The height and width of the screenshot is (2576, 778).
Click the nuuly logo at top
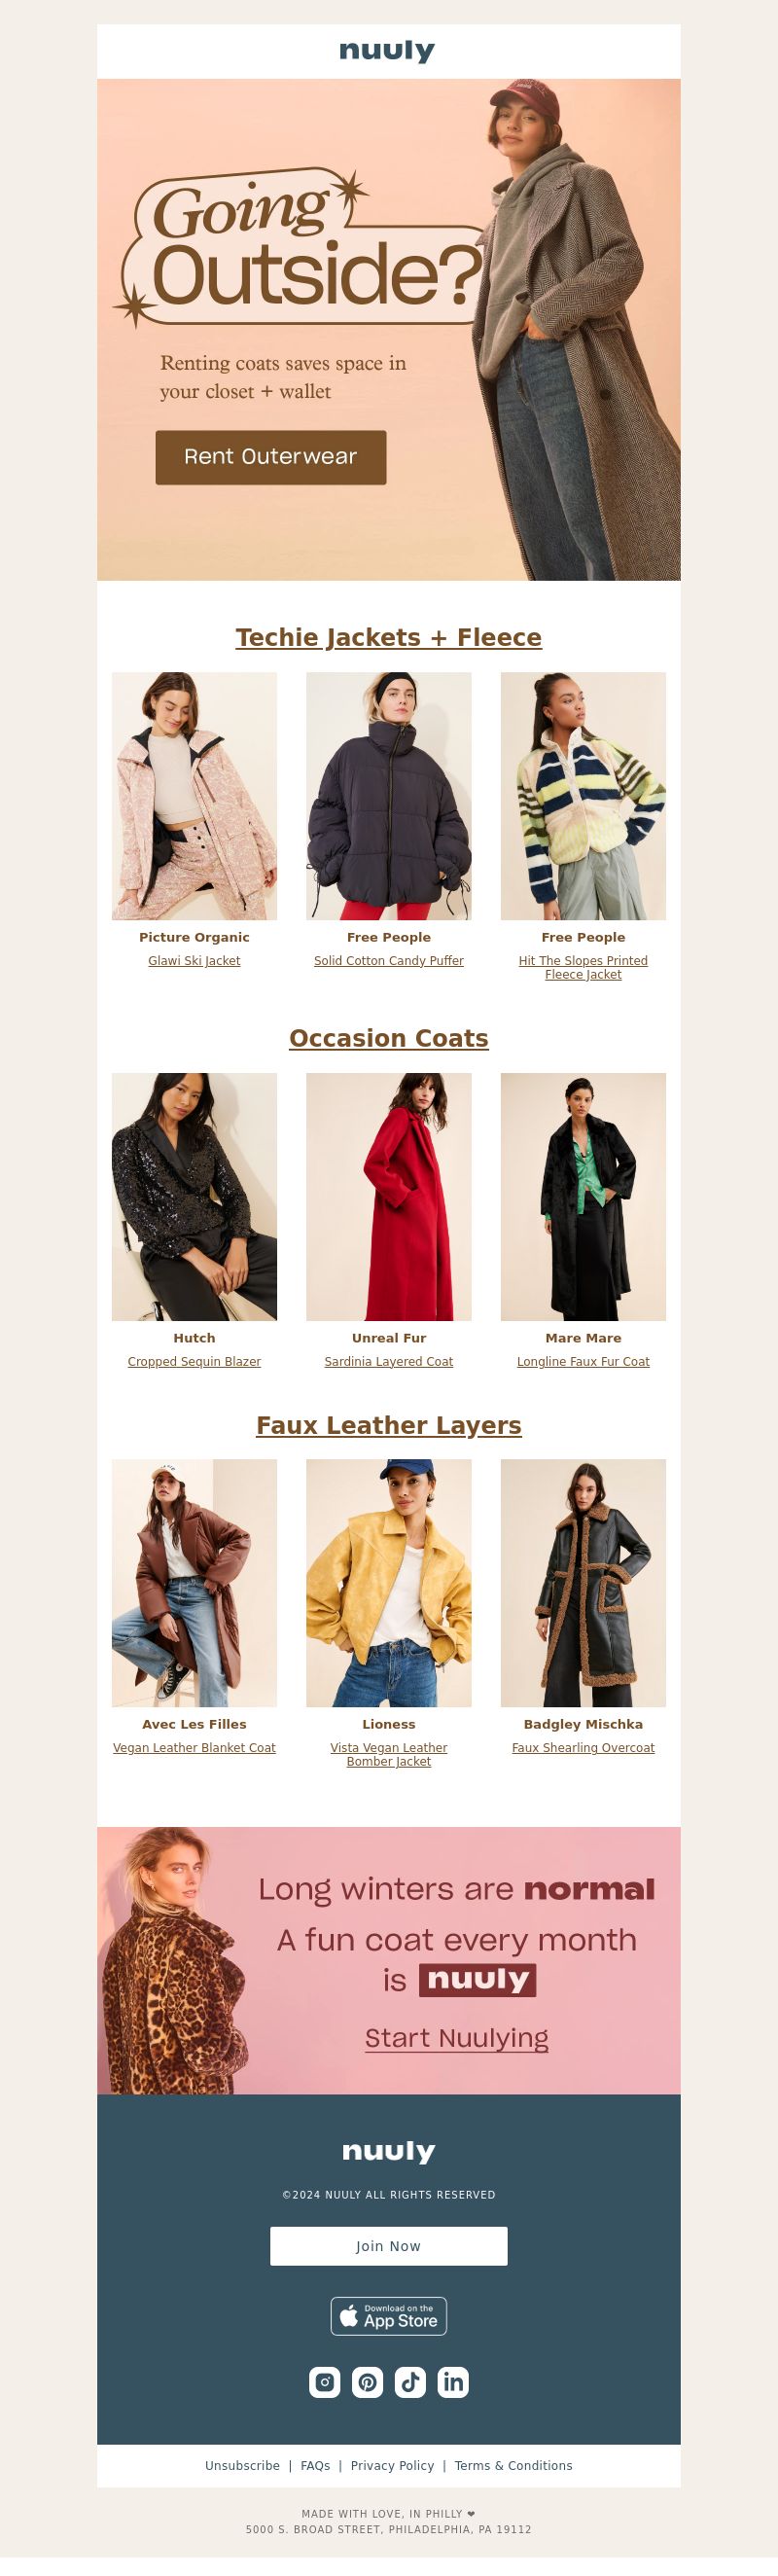(x=388, y=51)
